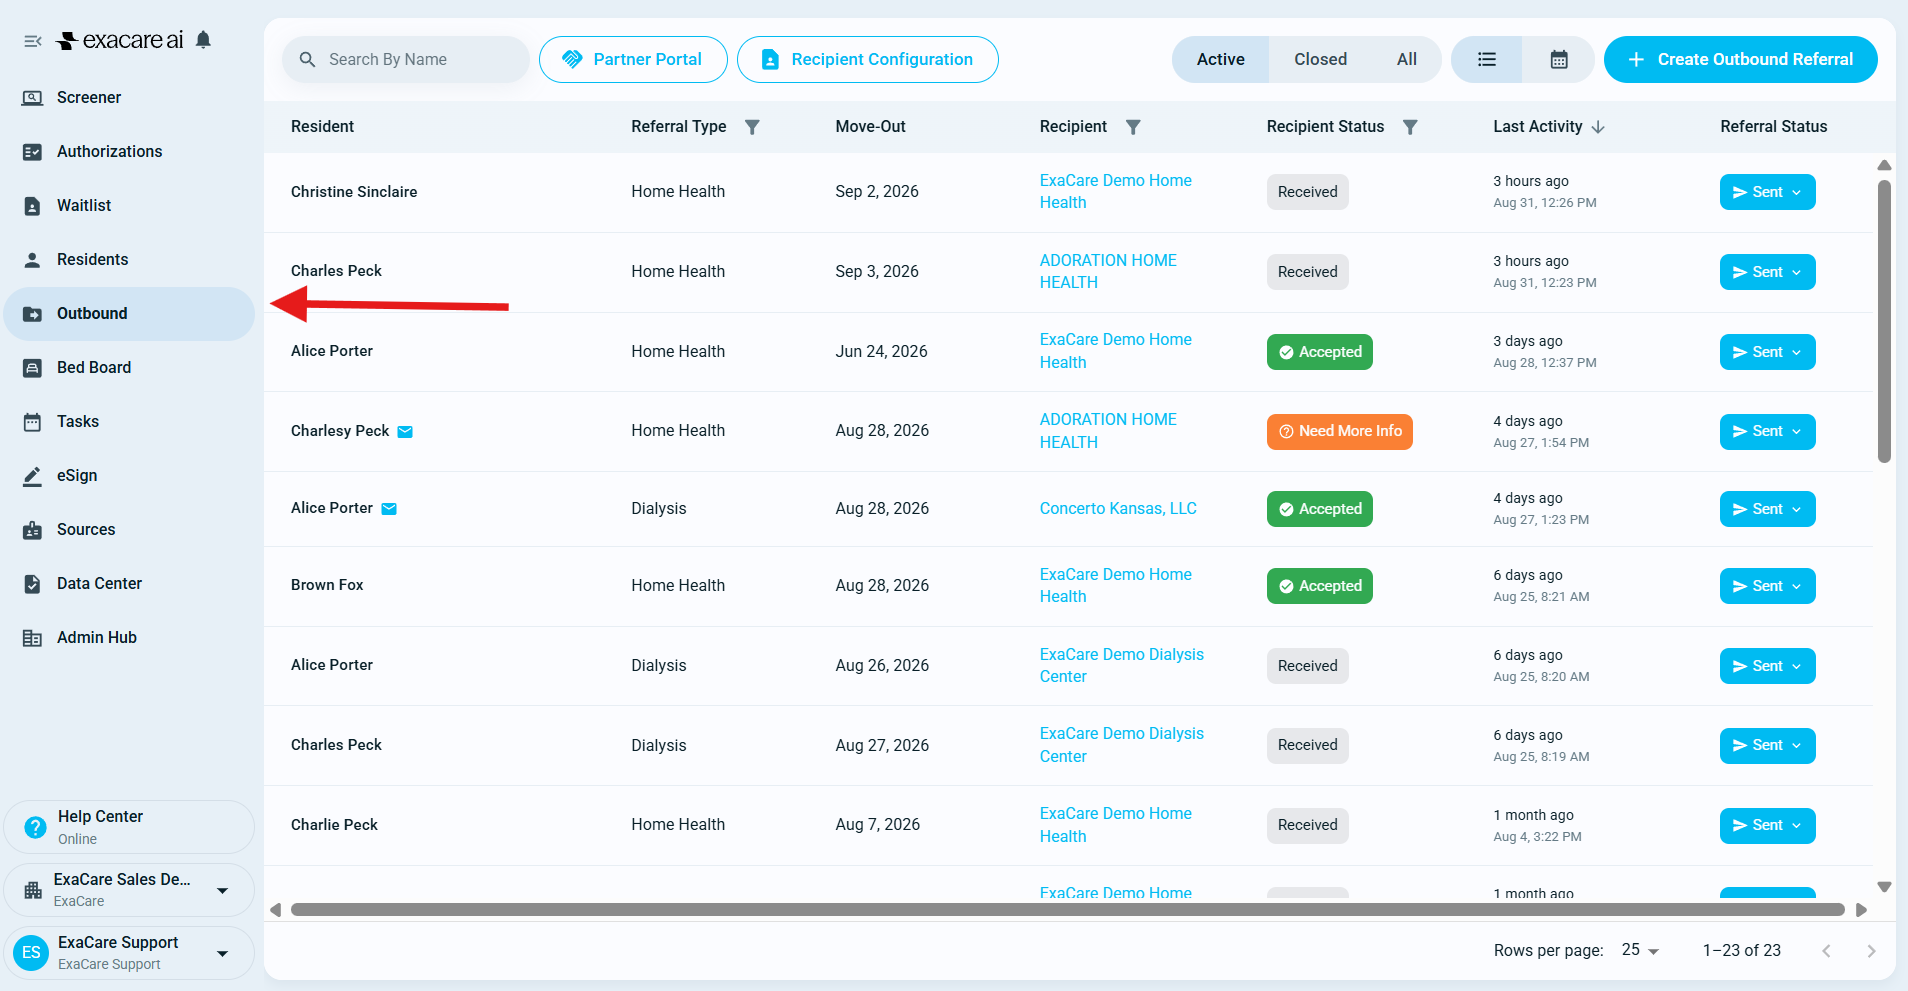Open the notifications bell
The height and width of the screenshot is (991, 1908).
pos(203,40)
